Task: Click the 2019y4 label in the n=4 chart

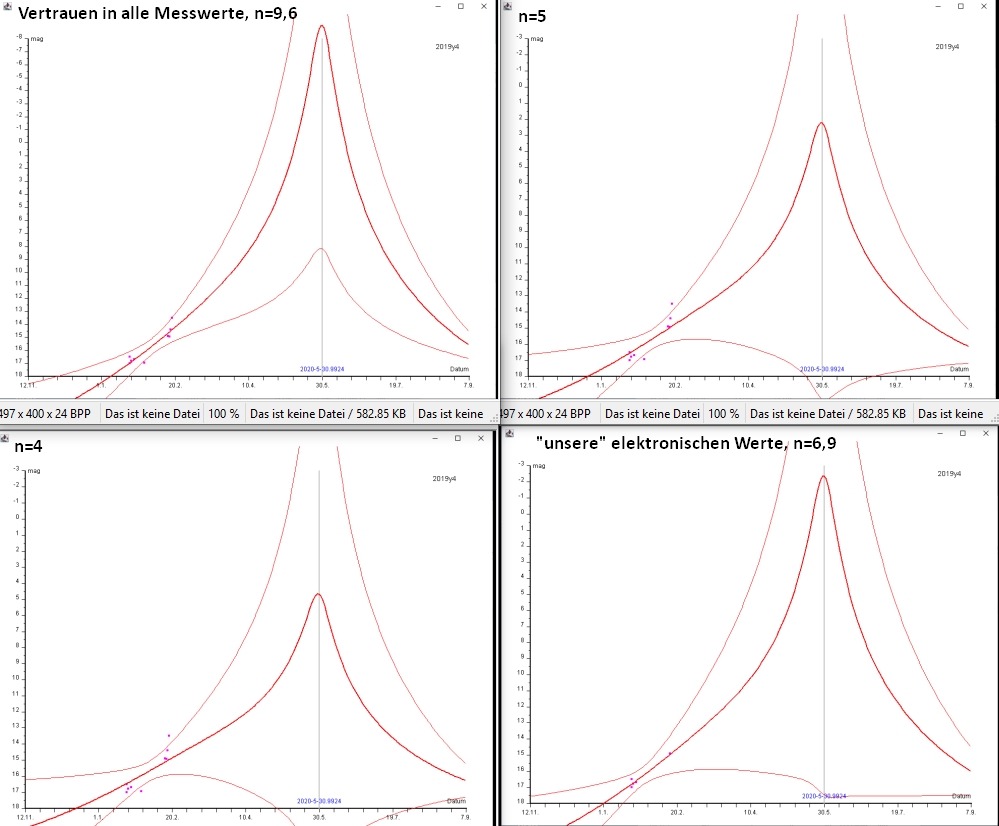Action: click(x=444, y=479)
